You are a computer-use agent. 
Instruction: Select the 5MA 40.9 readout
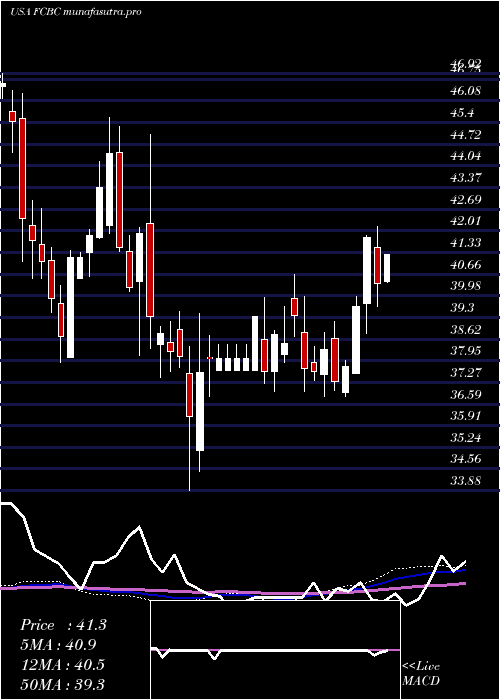click(x=58, y=645)
